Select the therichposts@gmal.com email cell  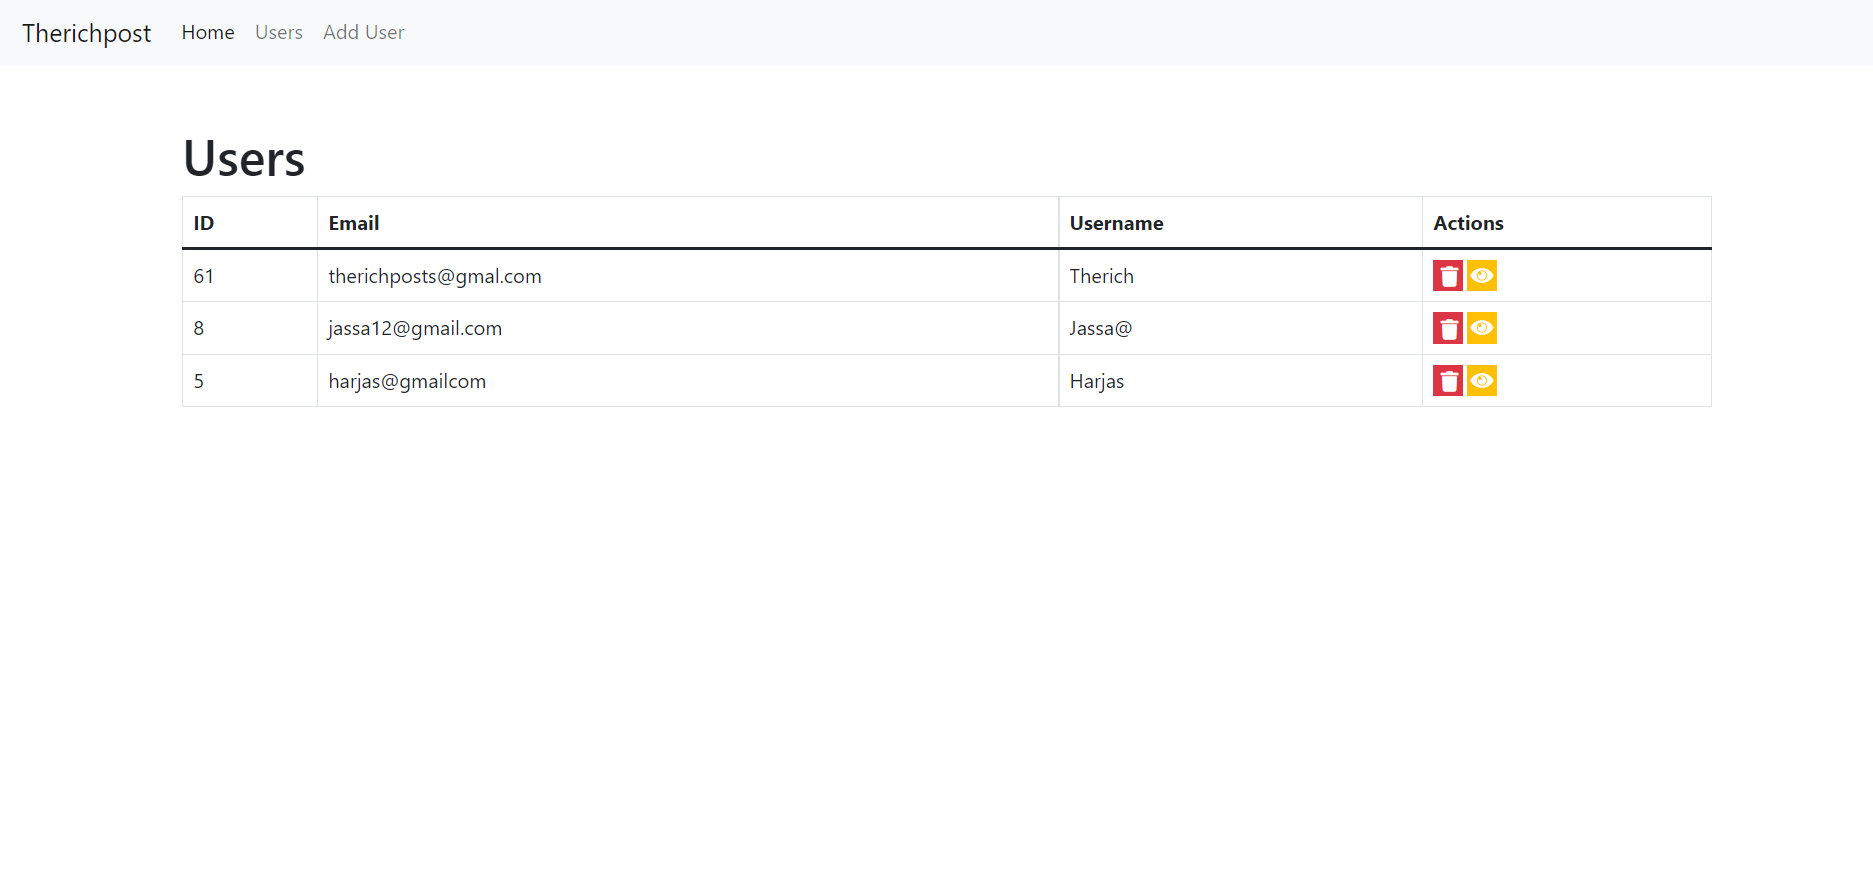click(x=435, y=276)
